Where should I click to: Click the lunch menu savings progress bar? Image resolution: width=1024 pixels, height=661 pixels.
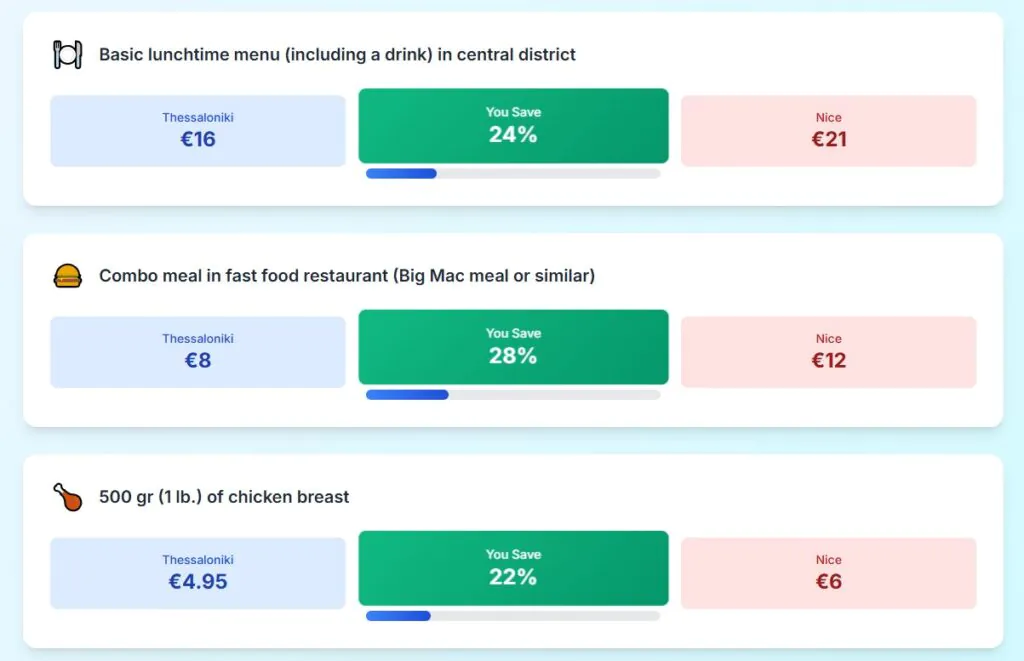click(x=513, y=174)
